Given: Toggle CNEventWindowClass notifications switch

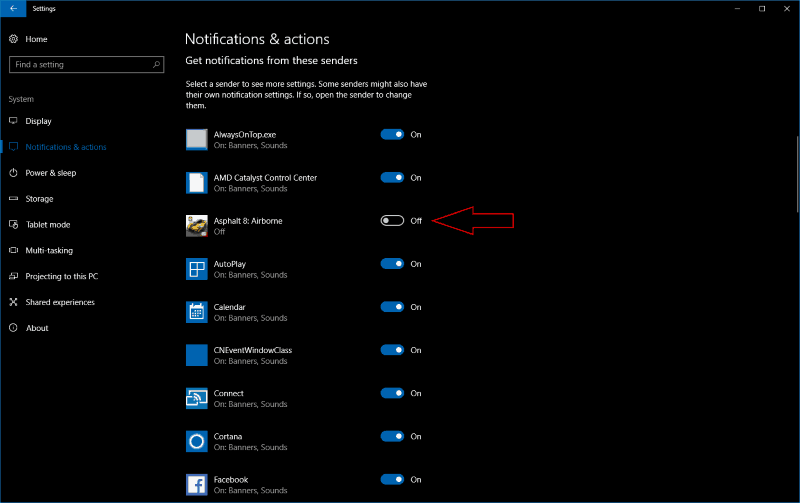Looking at the screenshot, I should (392, 350).
